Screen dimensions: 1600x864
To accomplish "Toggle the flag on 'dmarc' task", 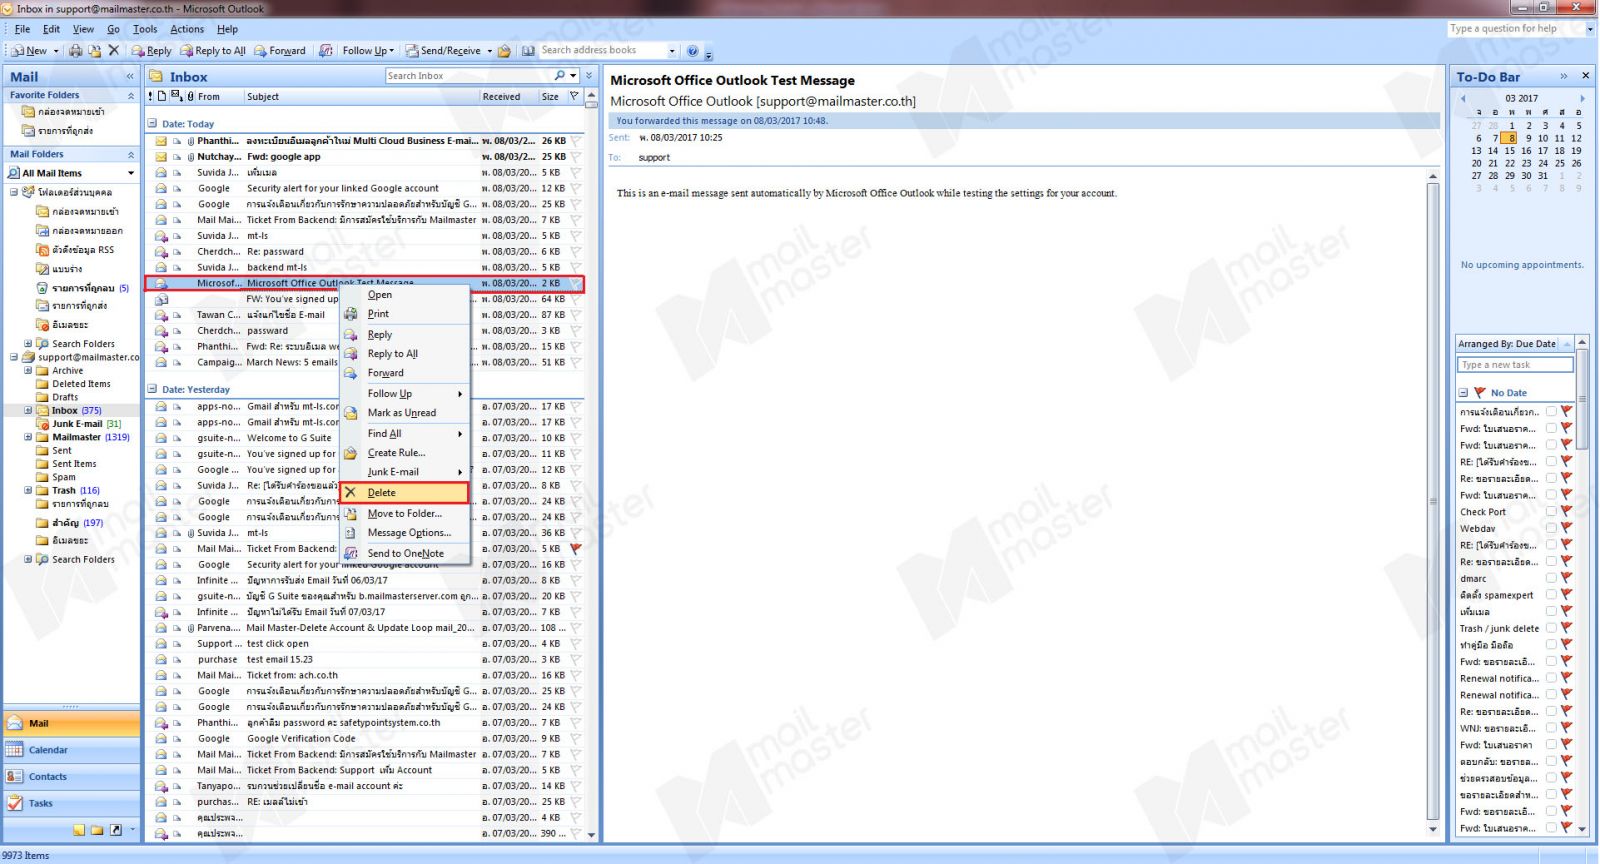I will pos(1566,578).
